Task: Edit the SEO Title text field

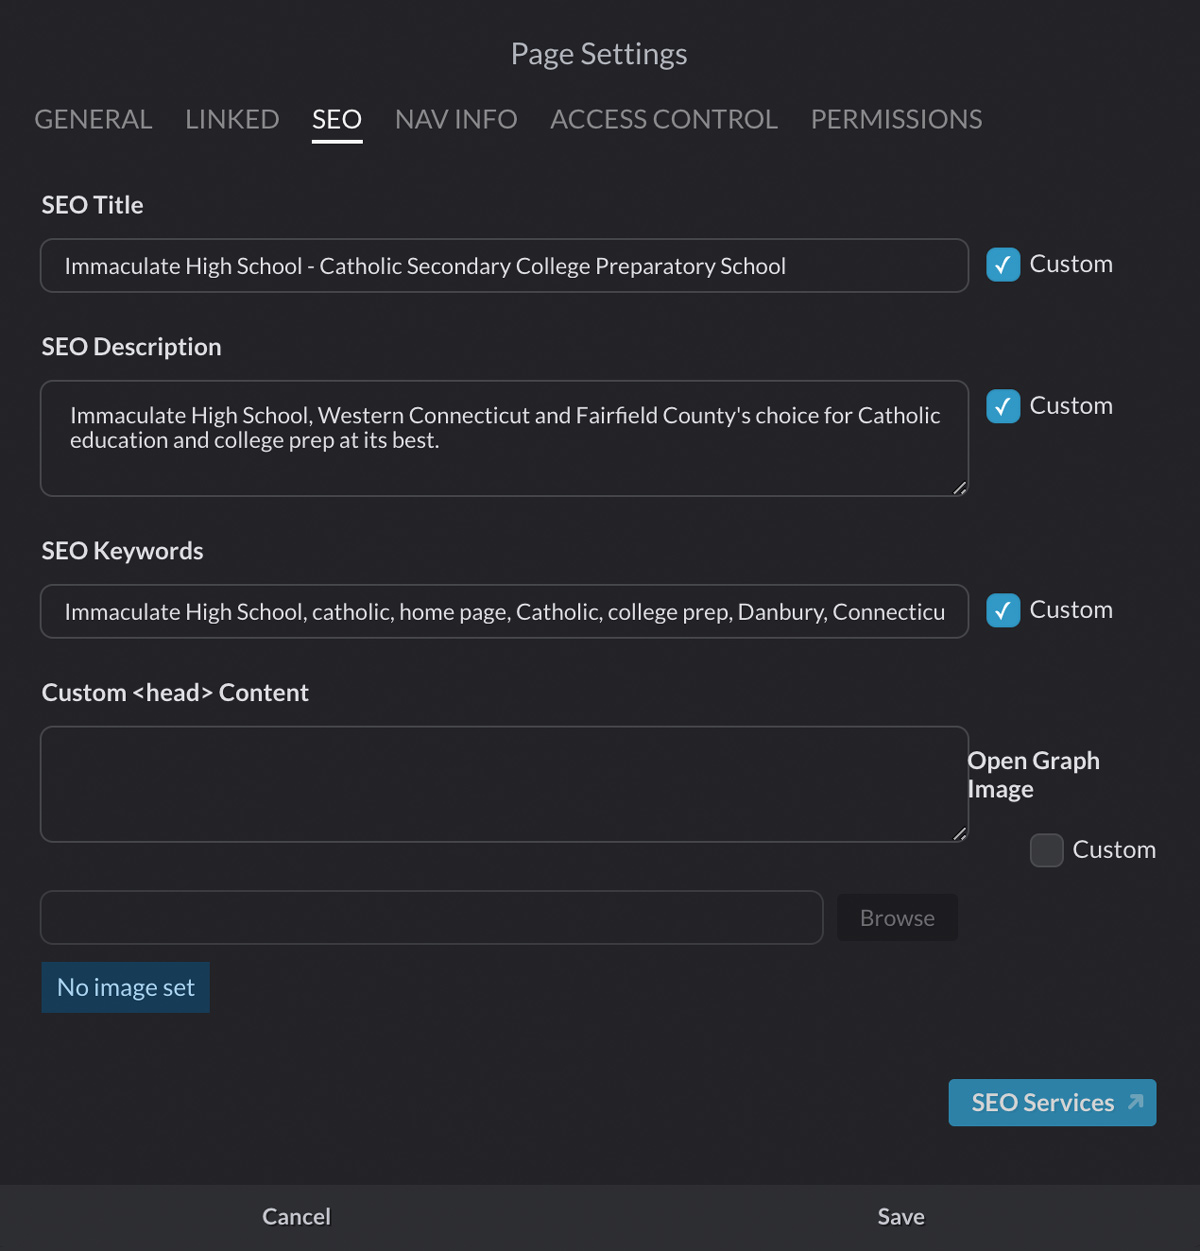Action: pyautogui.click(x=503, y=266)
